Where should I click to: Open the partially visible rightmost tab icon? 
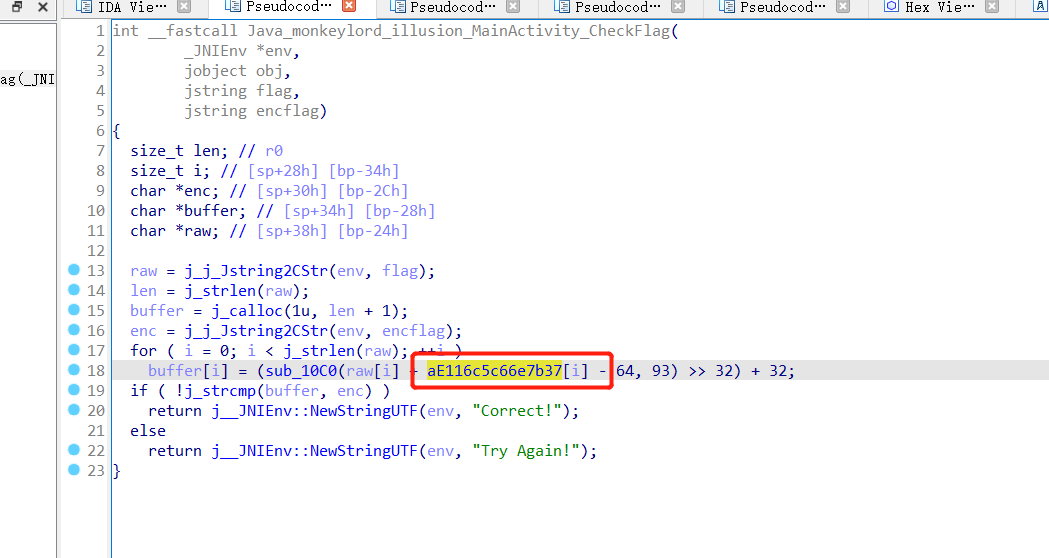point(1041,7)
